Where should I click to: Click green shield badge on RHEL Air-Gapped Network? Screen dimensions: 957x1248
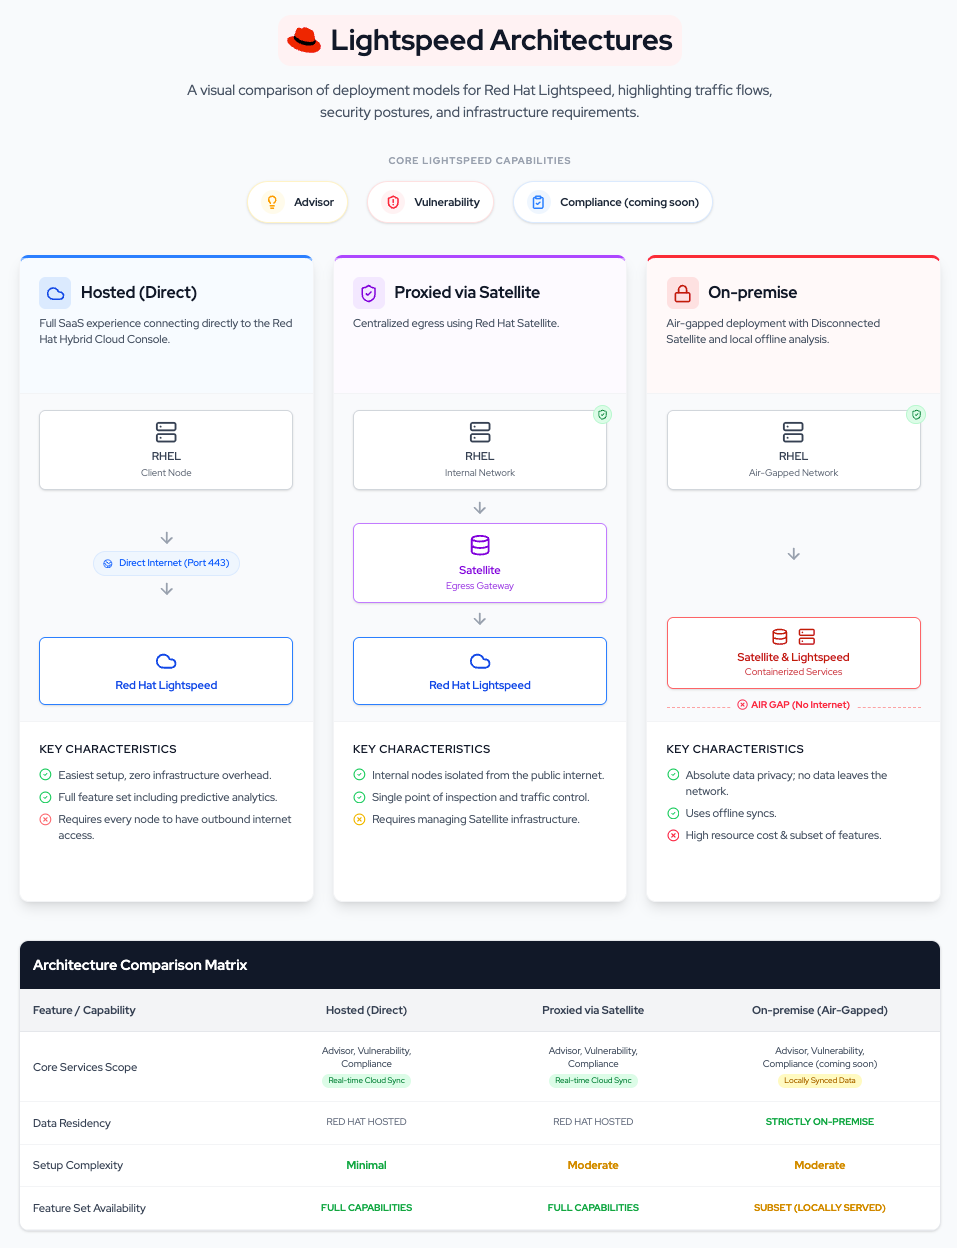coord(916,414)
